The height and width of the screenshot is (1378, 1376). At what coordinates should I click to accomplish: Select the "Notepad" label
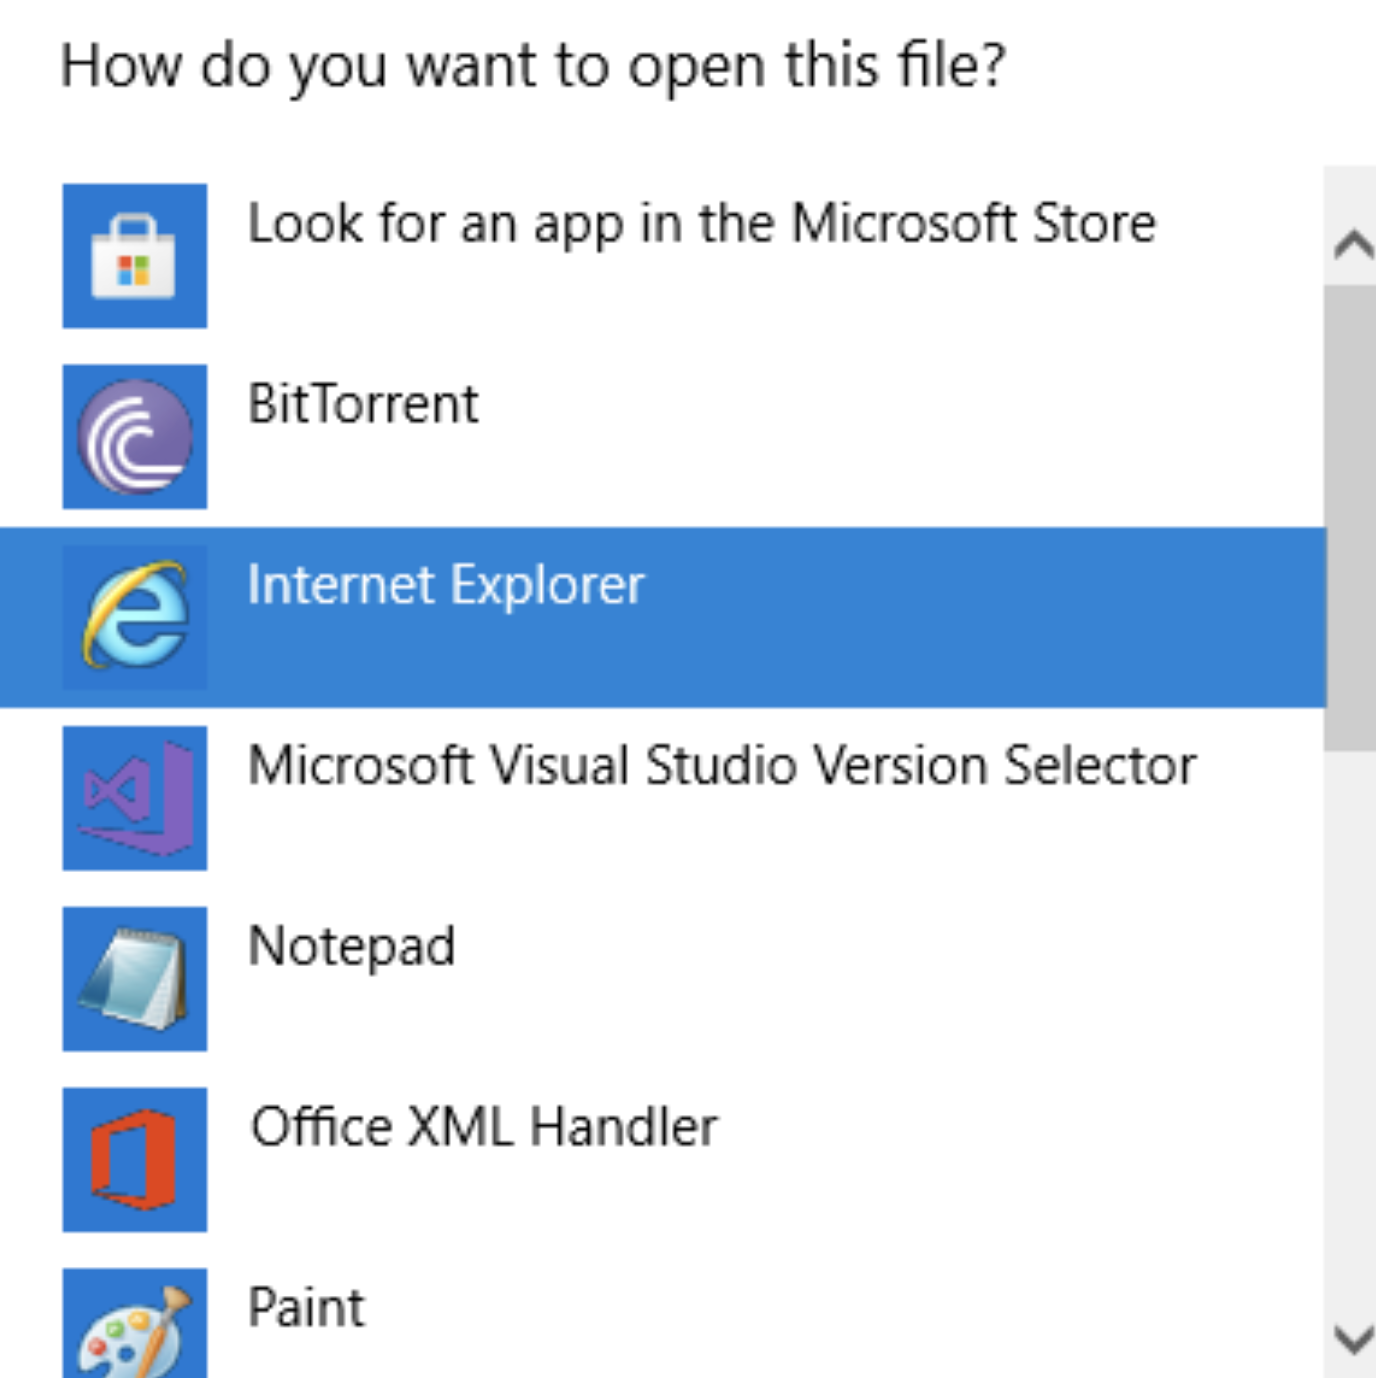click(x=351, y=947)
